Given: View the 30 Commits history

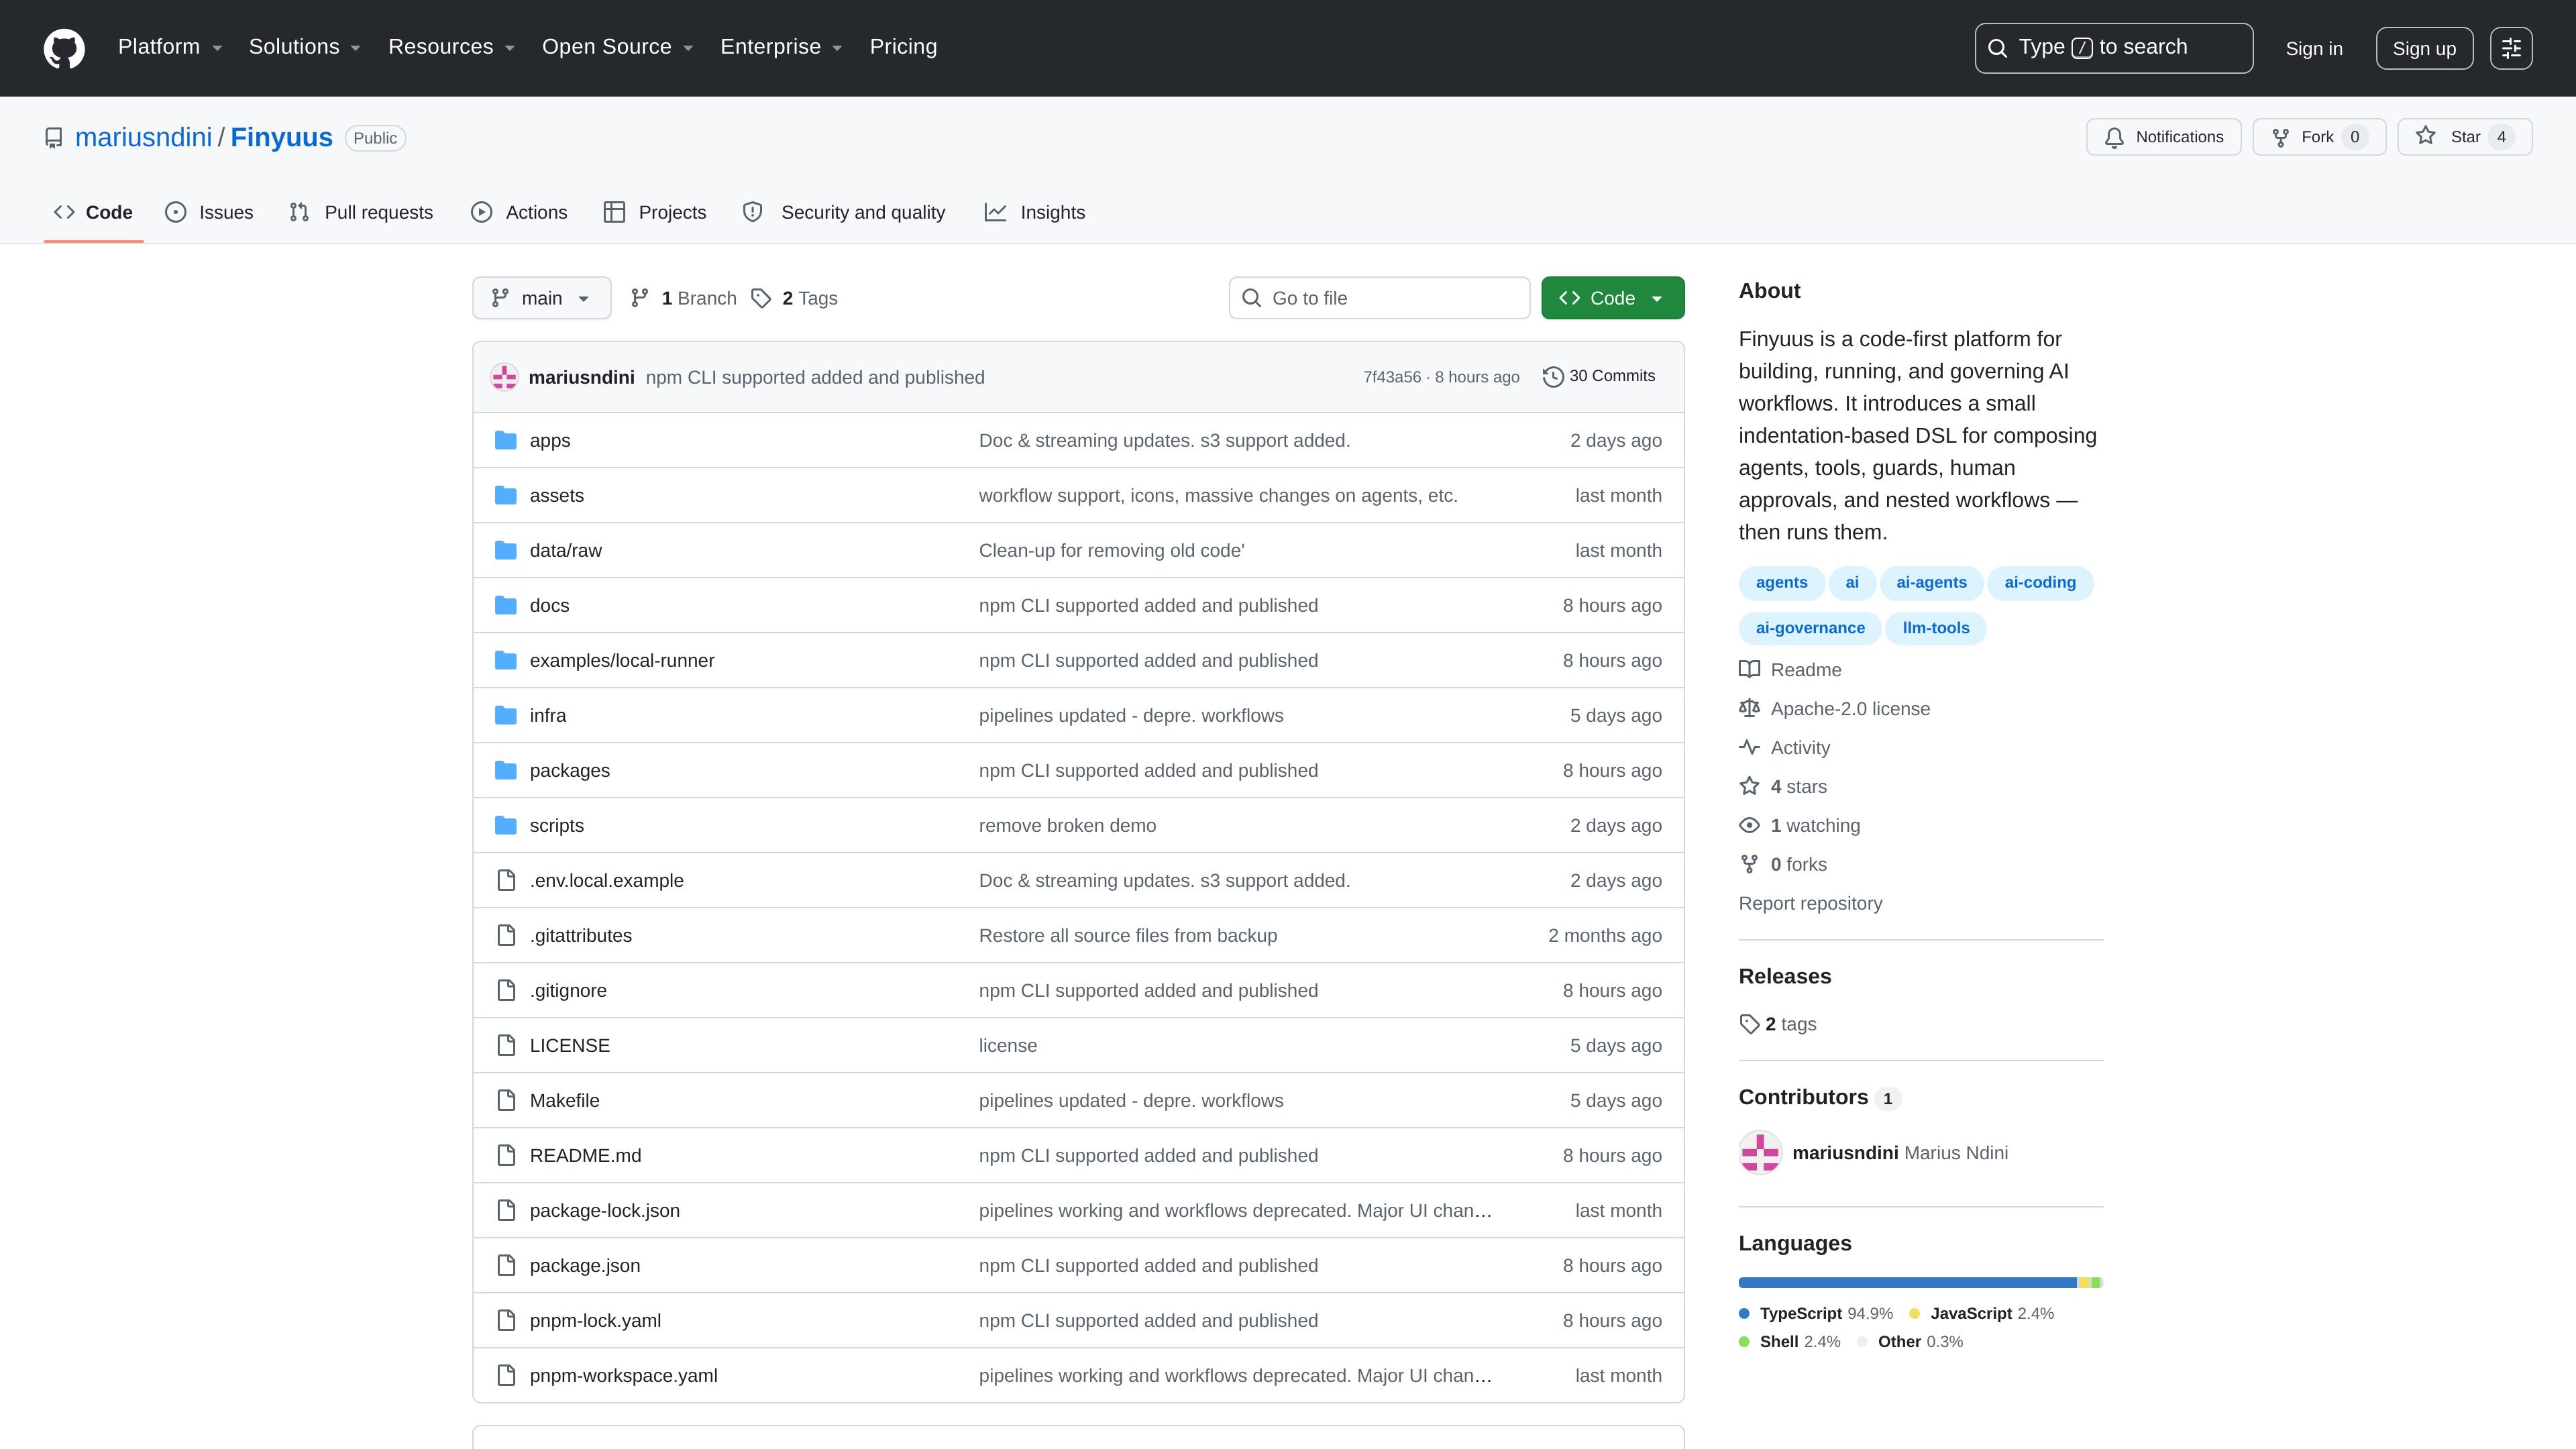Looking at the screenshot, I should (x=1599, y=376).
